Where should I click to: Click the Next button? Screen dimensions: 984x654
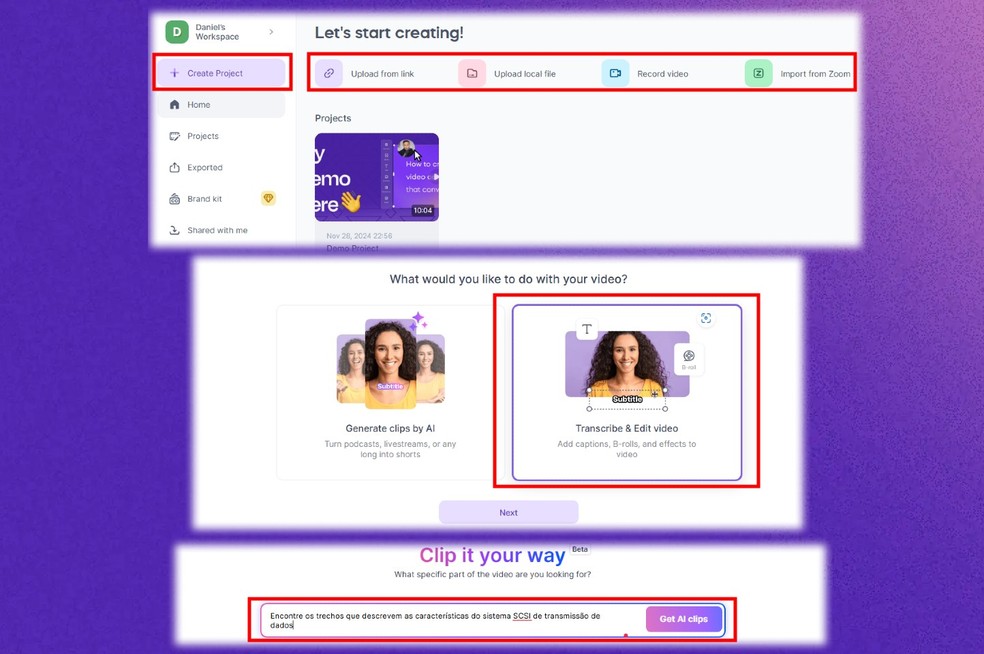[508, 513]
